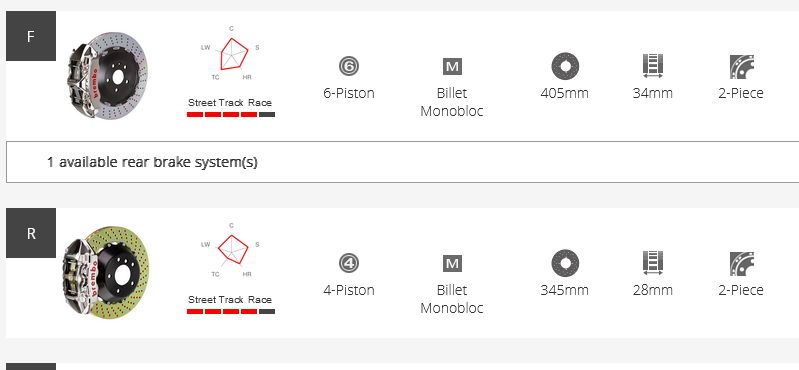
Task: Click the rear 2-Piece disc type icon
Action: 741,264
